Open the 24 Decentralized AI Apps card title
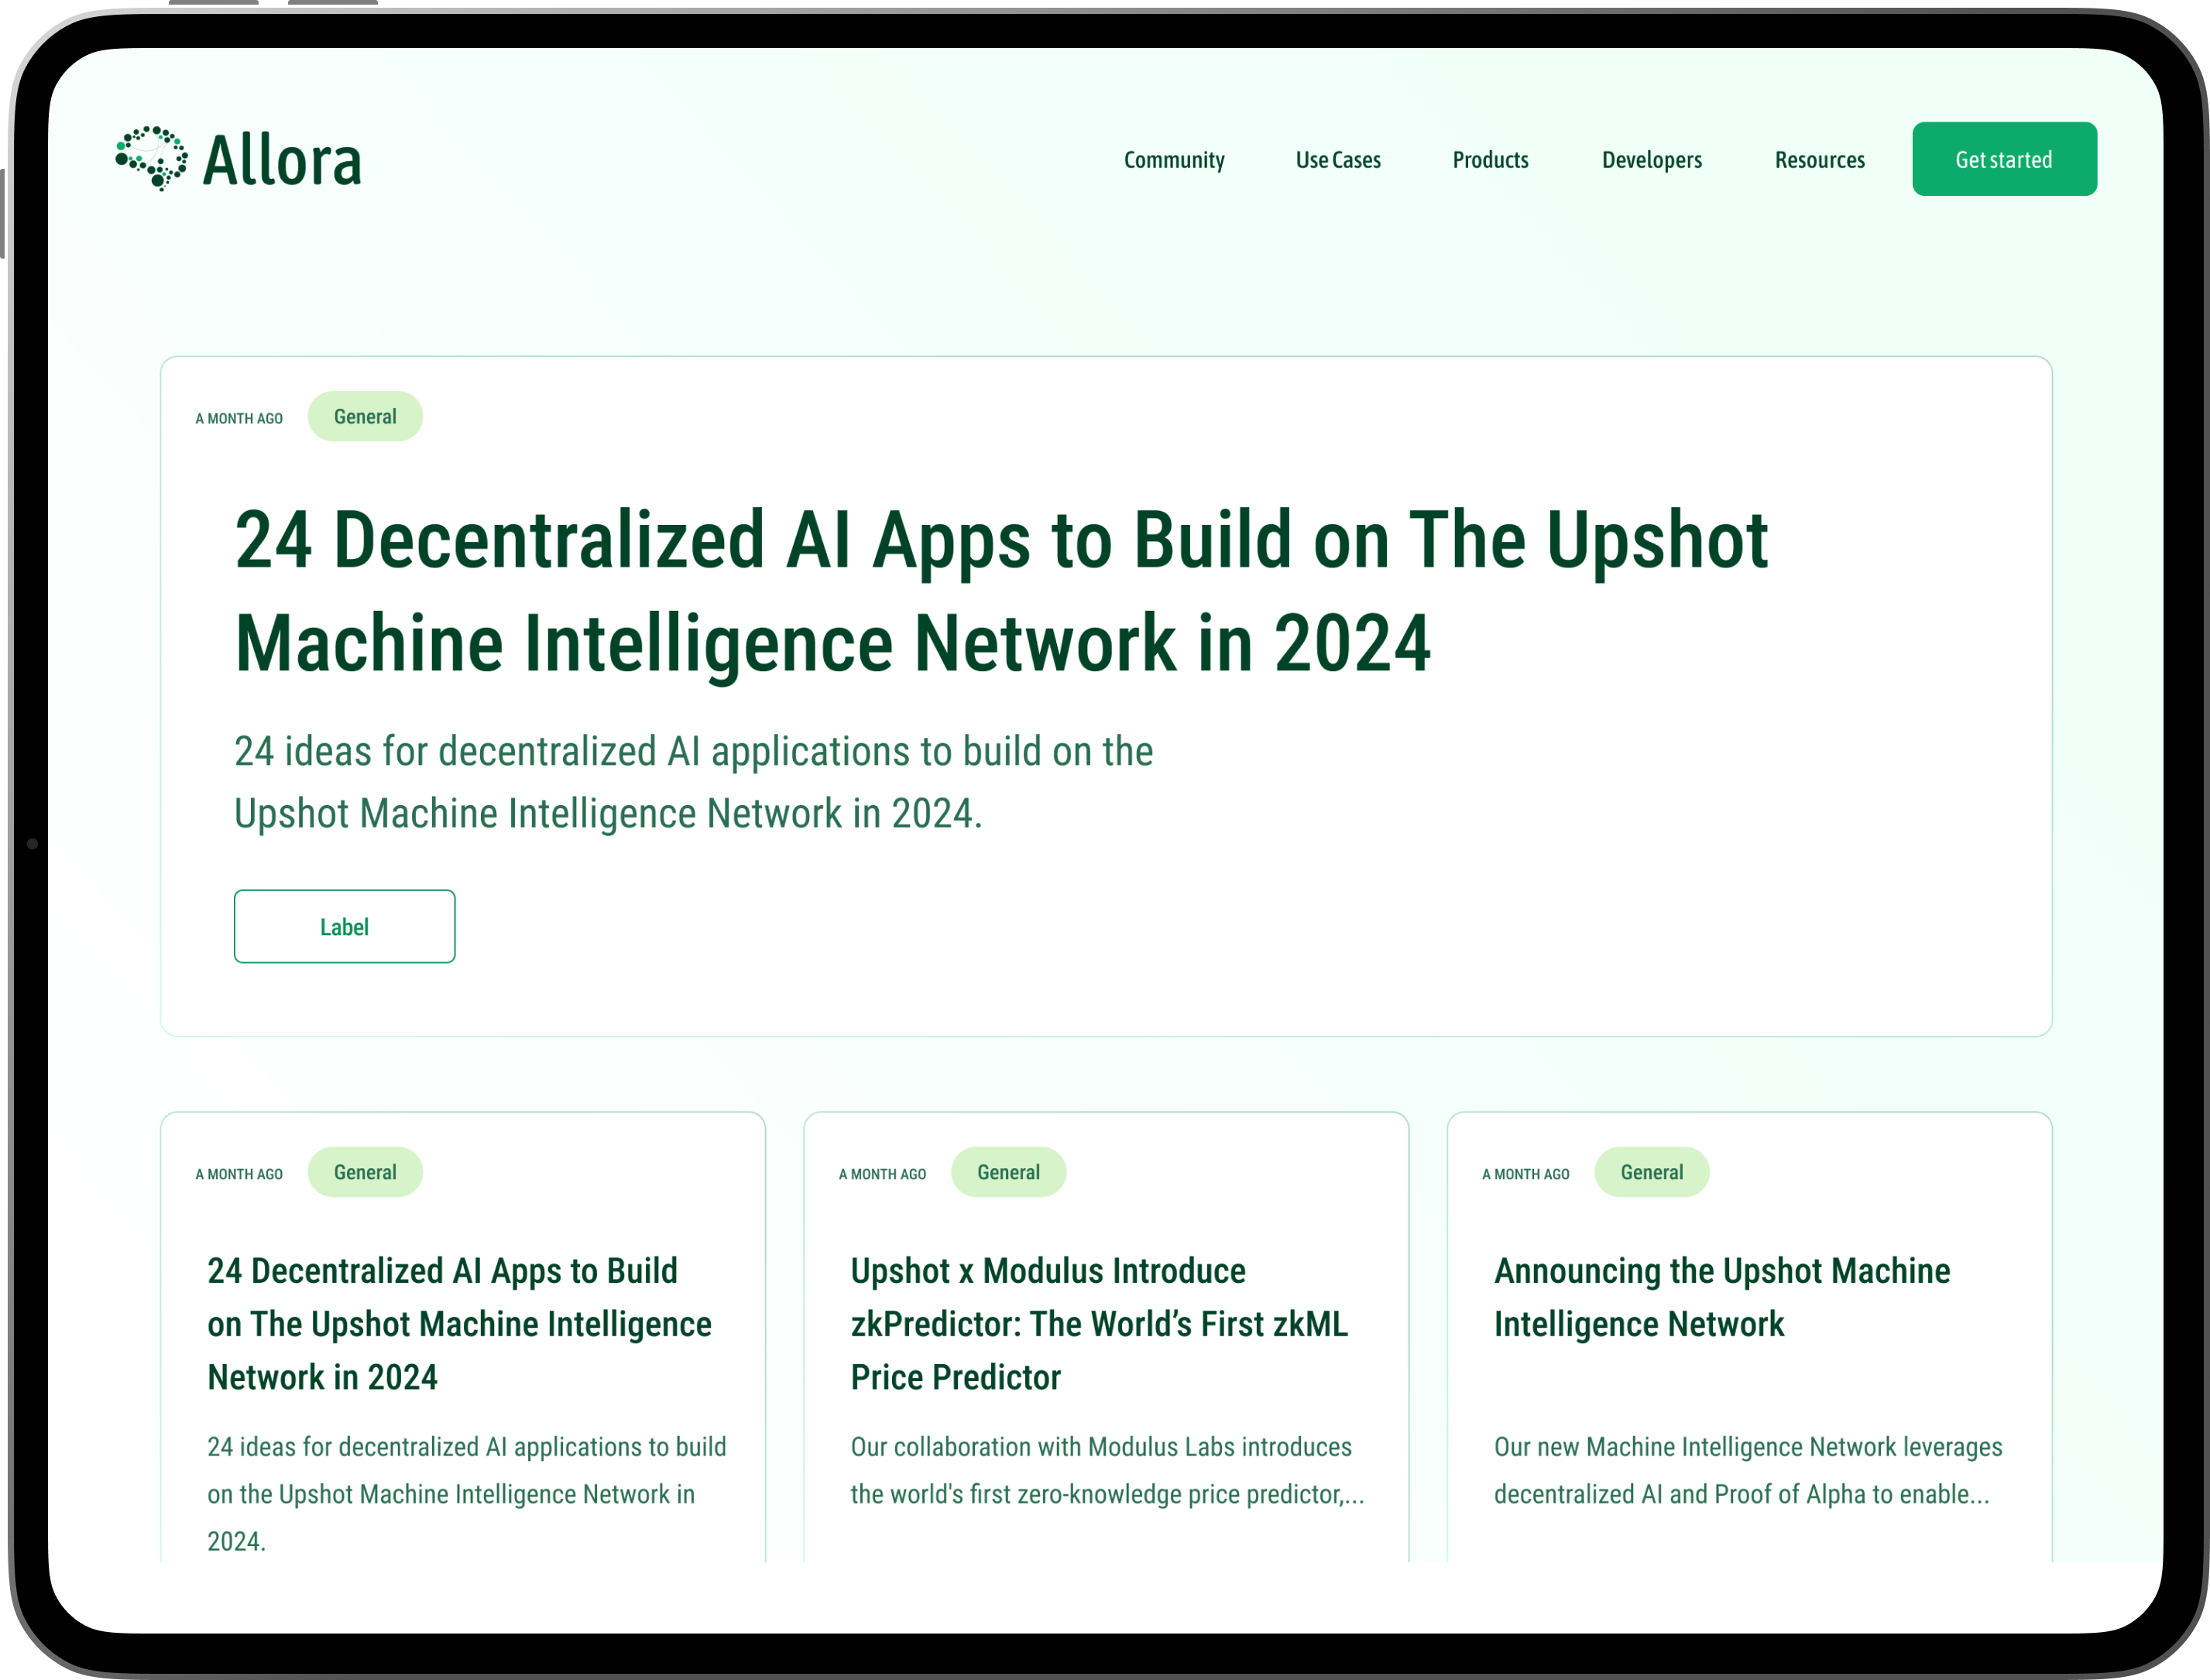Viewport: 2210px width, 1680px height. coord(458,1323)
